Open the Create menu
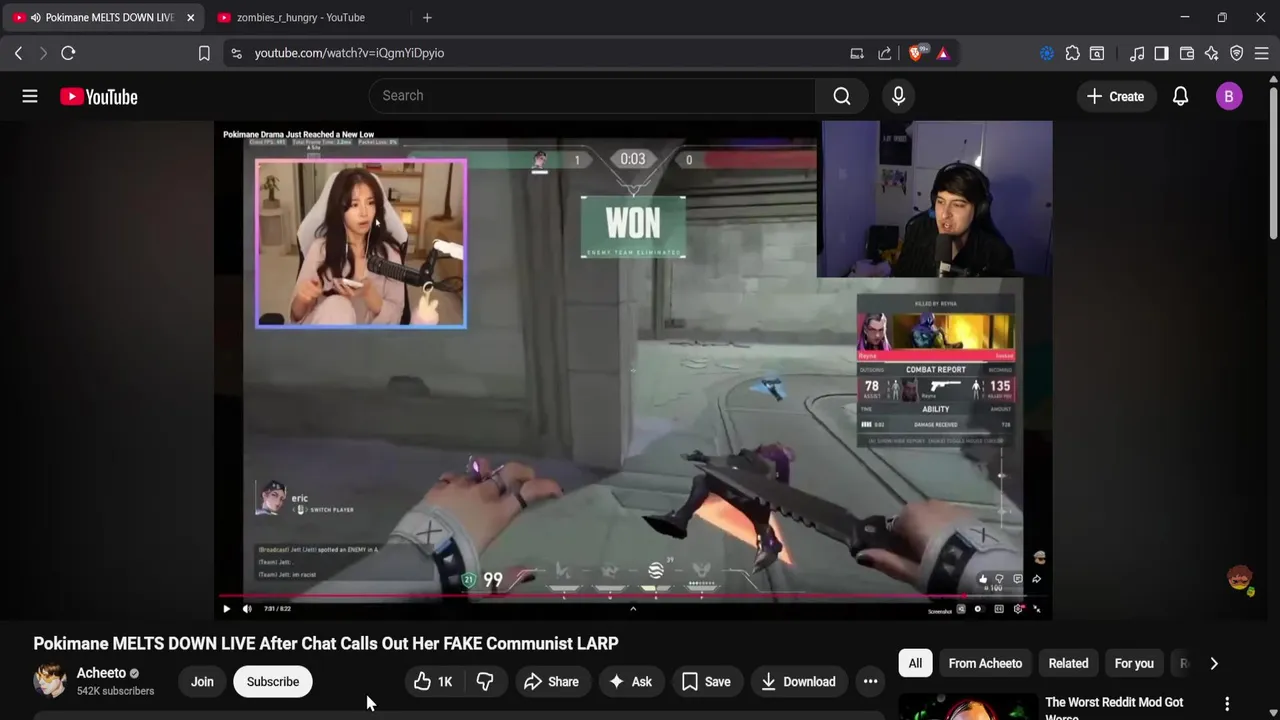 (x=1115, y=96)
